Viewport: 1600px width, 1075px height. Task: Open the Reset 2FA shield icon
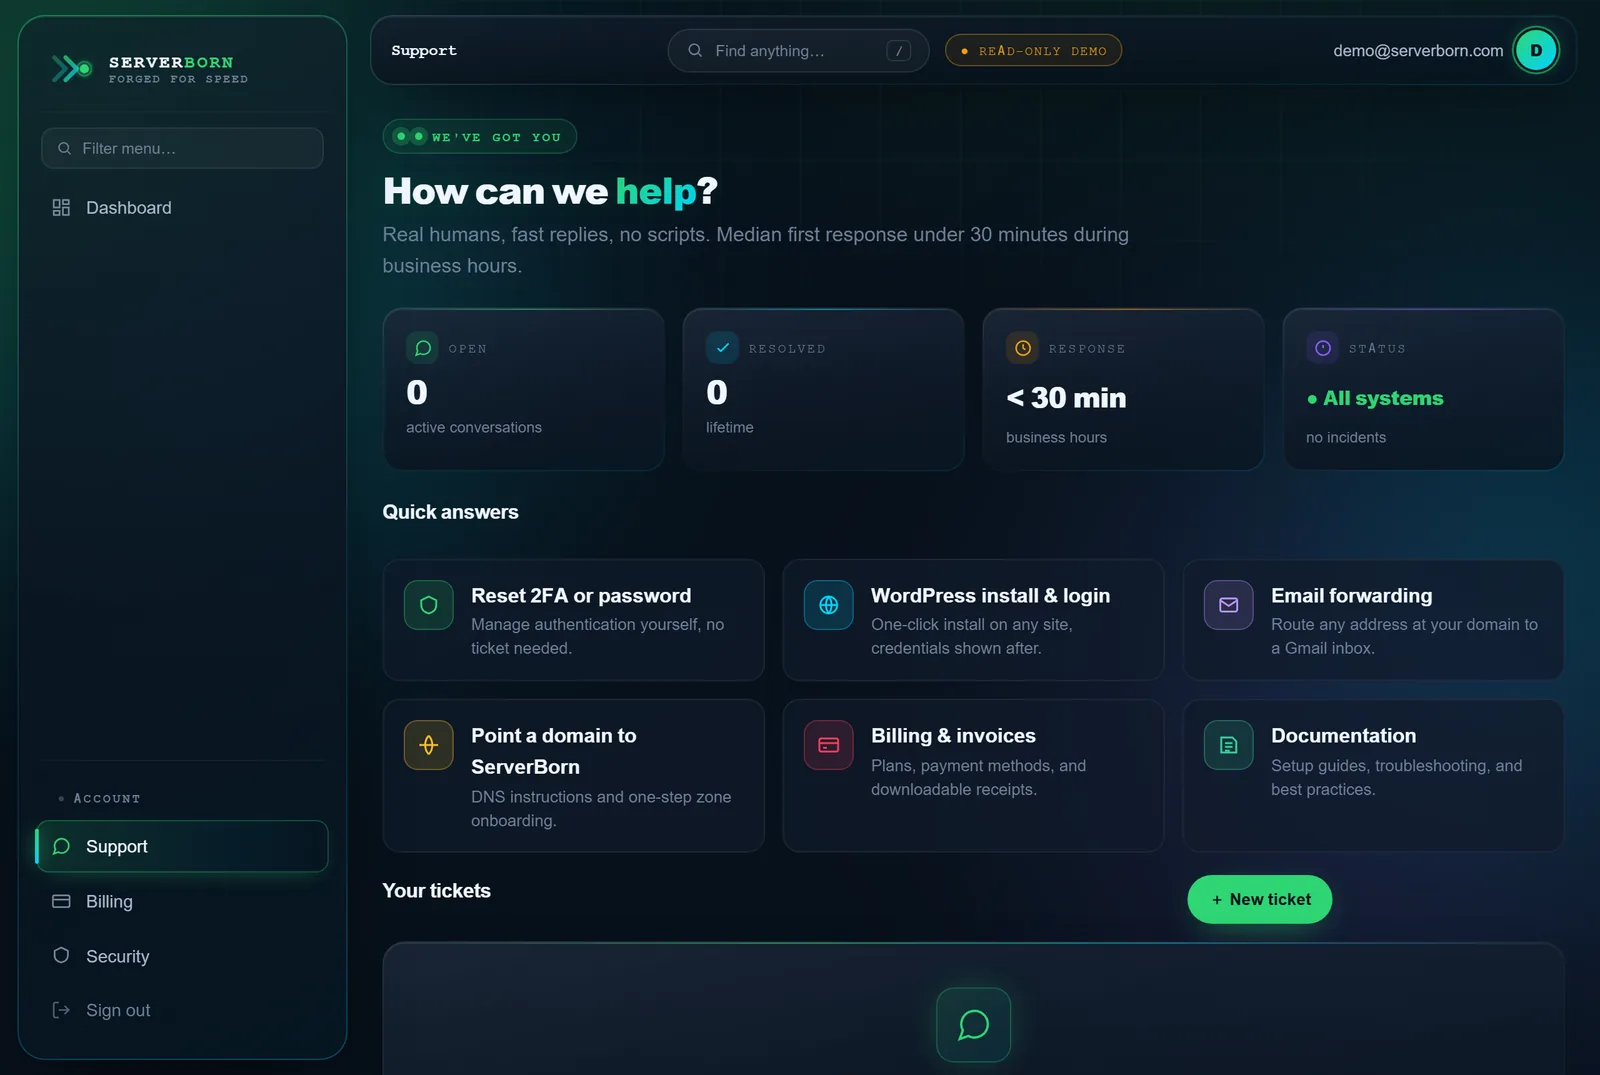point(429,605)
